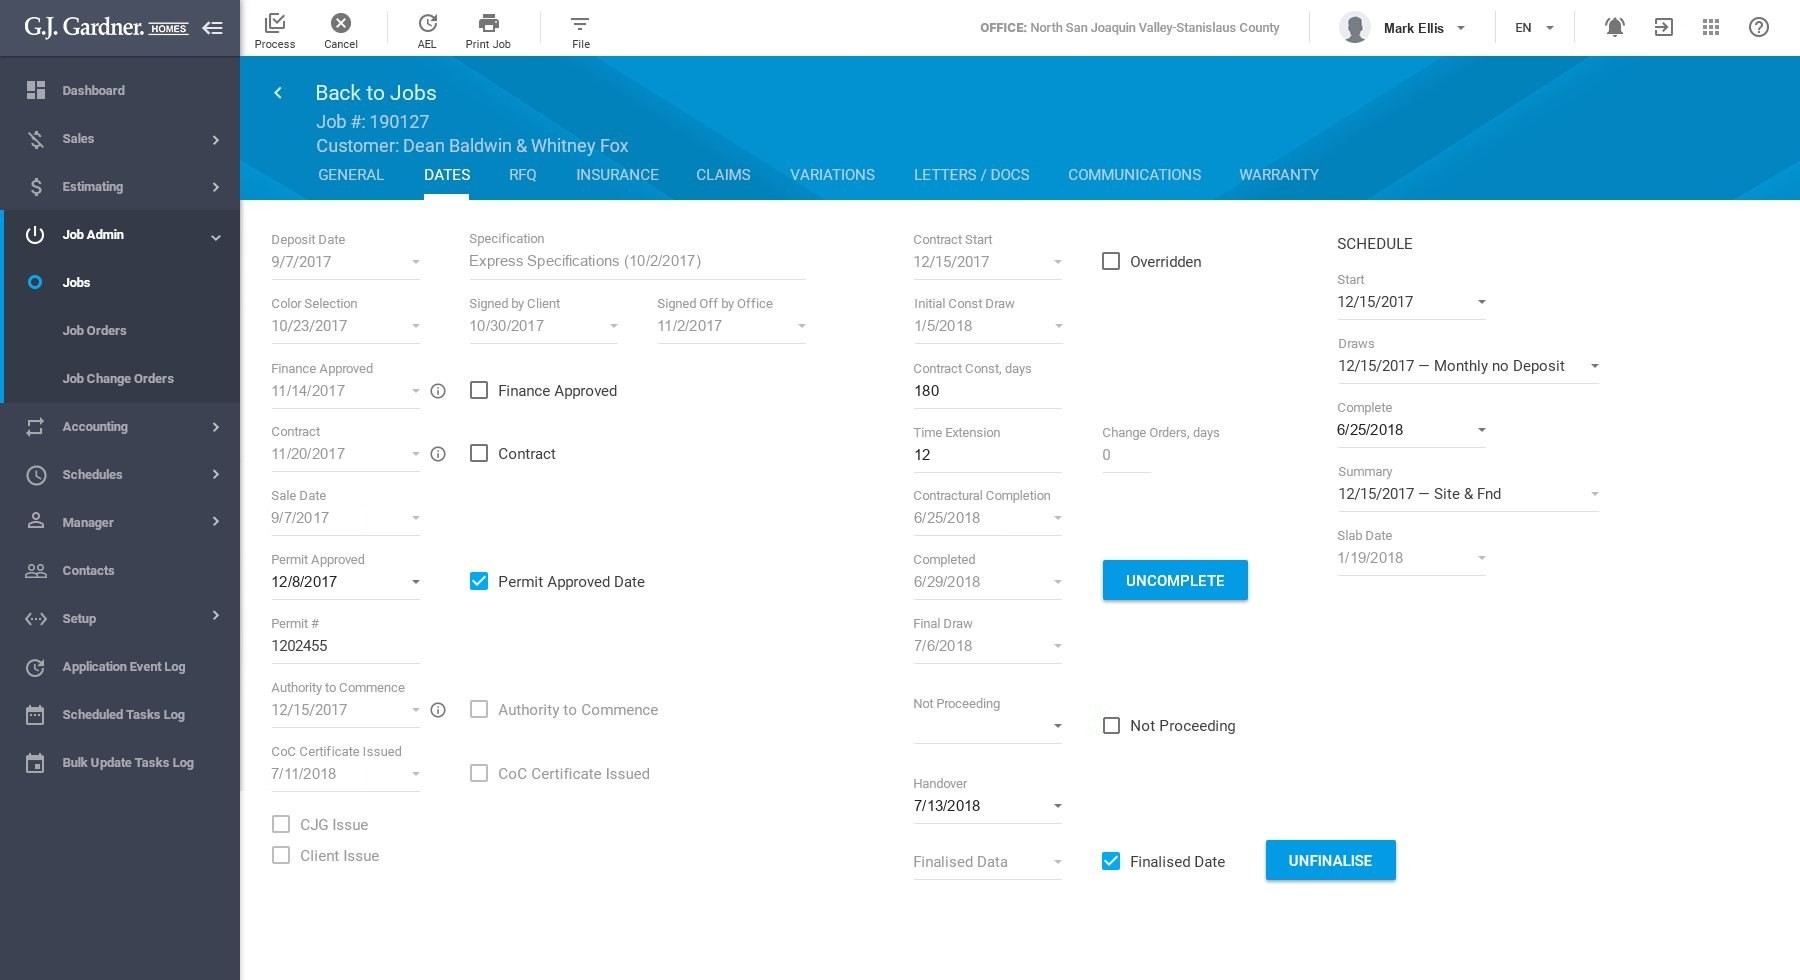Viewport: 1800px width, 980px height.
Task: Click info icon next to Finance Approved date
Action: click(438, 391)
